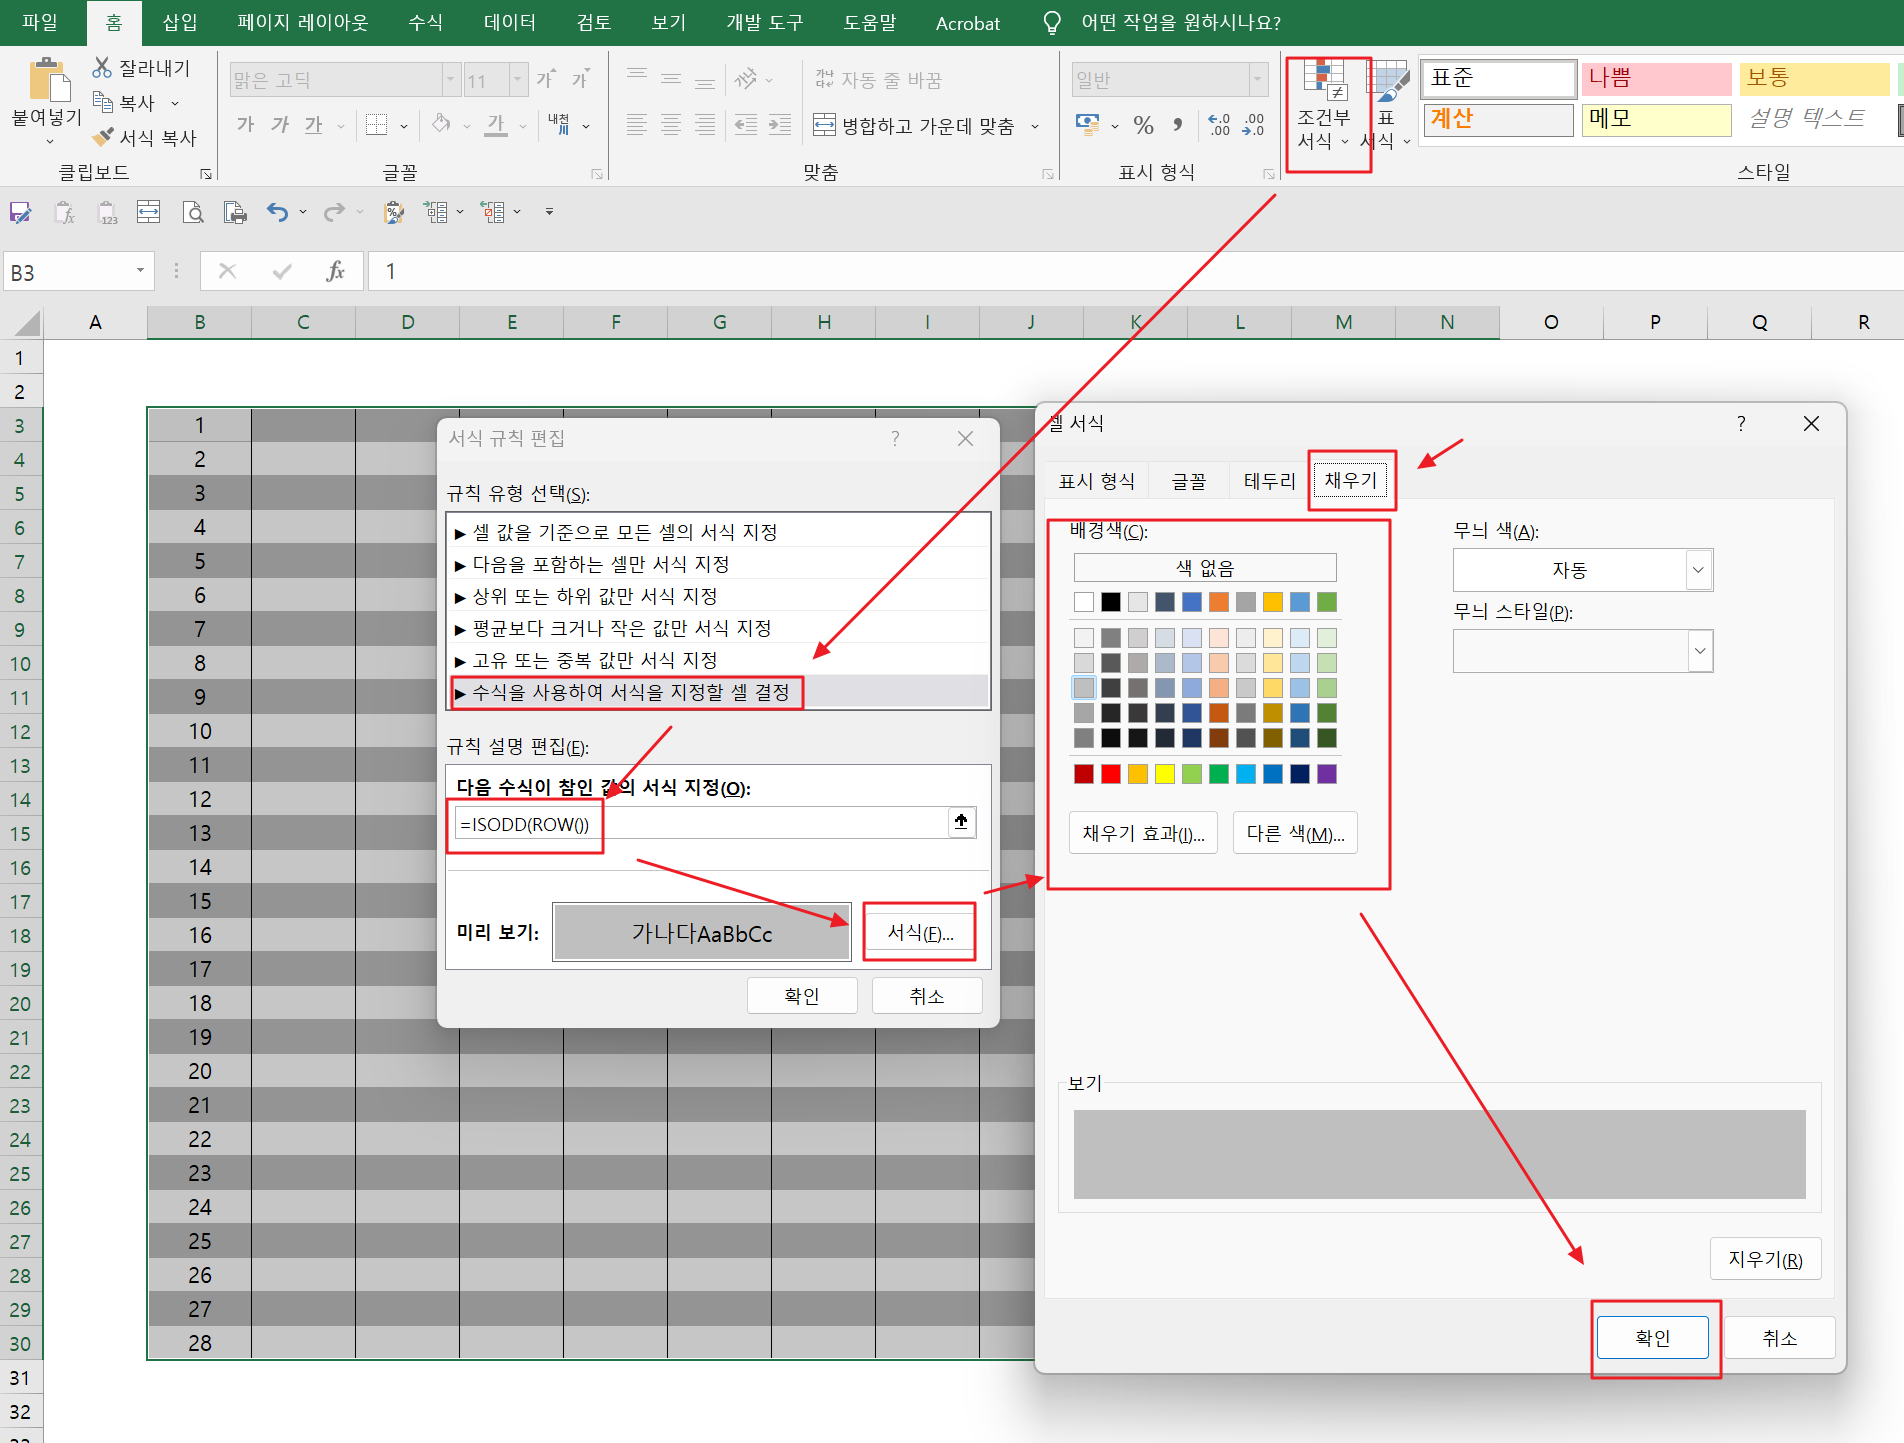The image size is (1904, 1443).
Task: Switch to the Font (글꼴) dialog tab
Action: pos(1189,481)
